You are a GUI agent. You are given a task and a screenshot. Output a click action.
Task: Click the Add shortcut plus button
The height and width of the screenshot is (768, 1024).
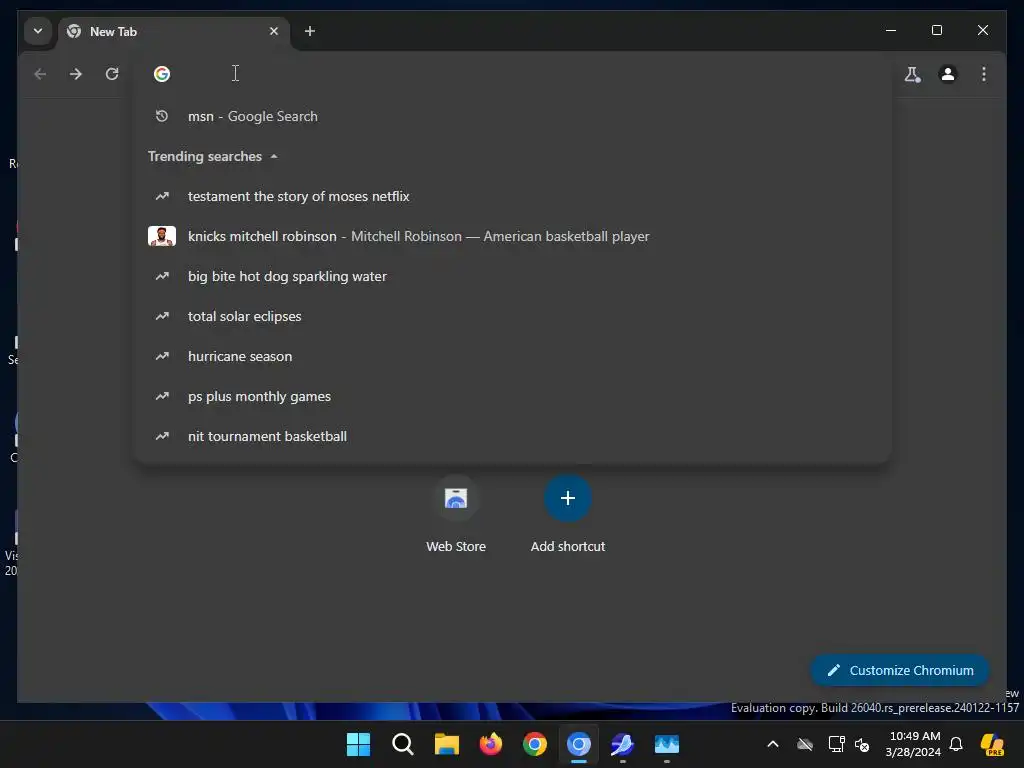click(x=568, y=498)
